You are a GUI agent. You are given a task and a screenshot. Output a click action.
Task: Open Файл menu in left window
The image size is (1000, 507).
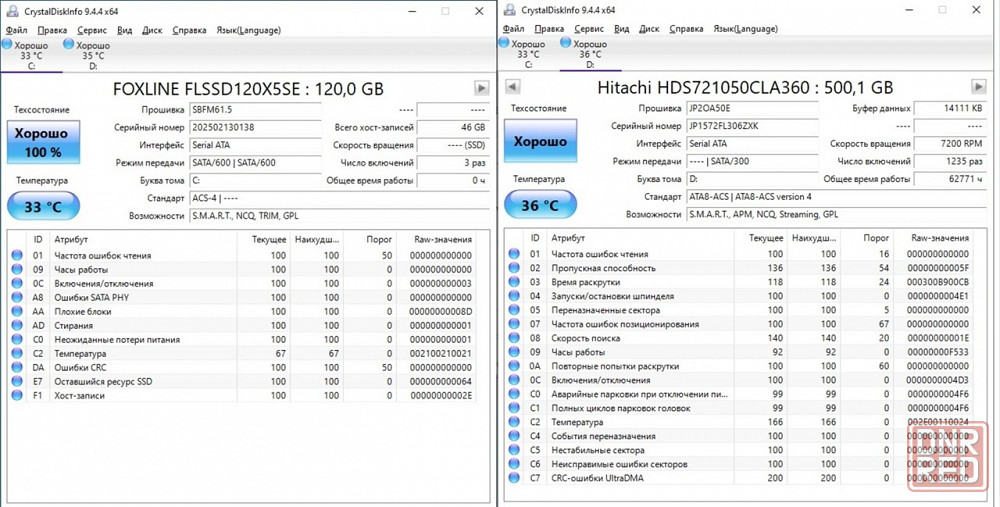(x=17, y=30)
